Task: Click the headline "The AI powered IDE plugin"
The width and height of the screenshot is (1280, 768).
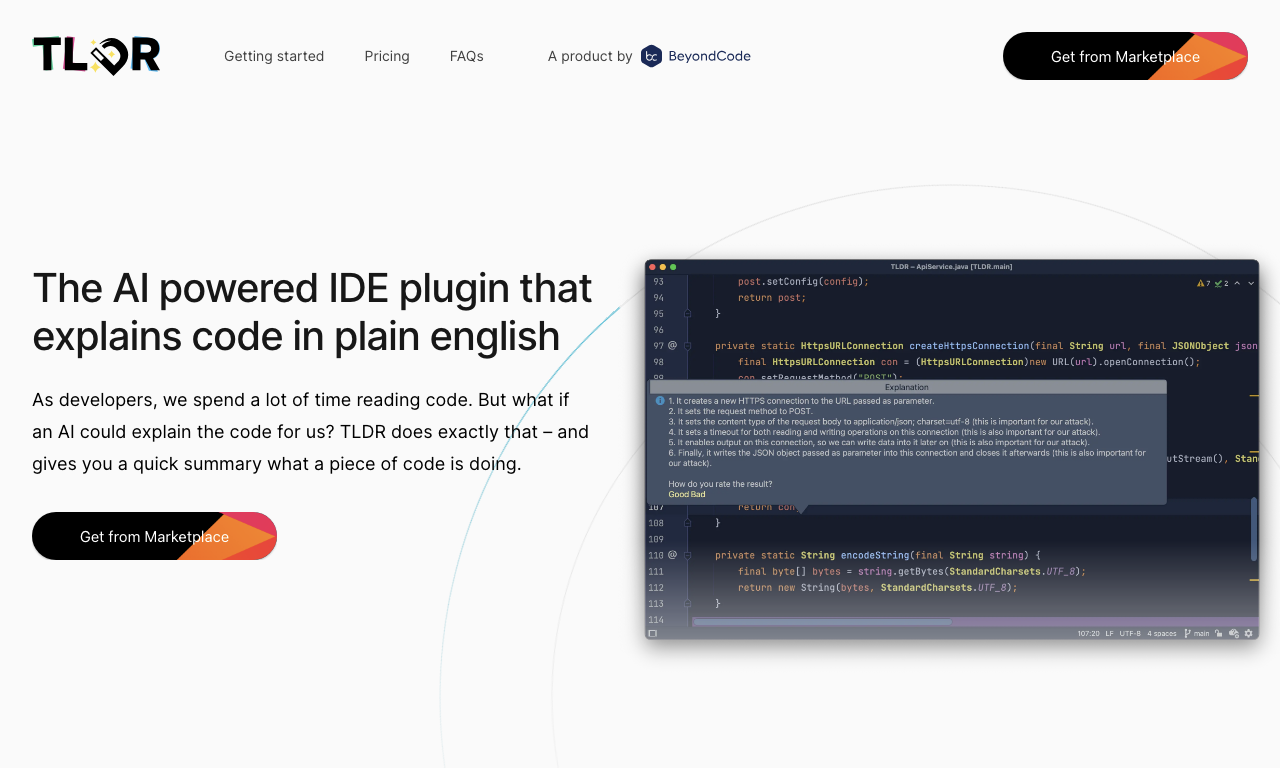Action: (x=312, y=312)
